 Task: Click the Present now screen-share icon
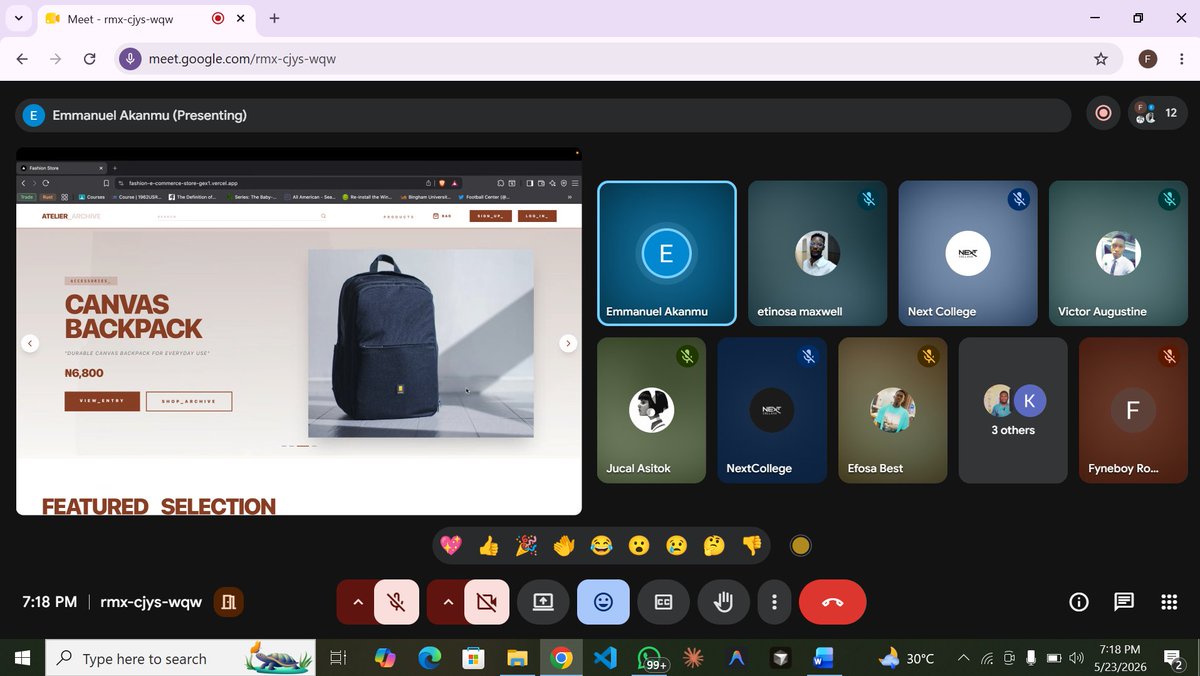(x=543, y=602)
